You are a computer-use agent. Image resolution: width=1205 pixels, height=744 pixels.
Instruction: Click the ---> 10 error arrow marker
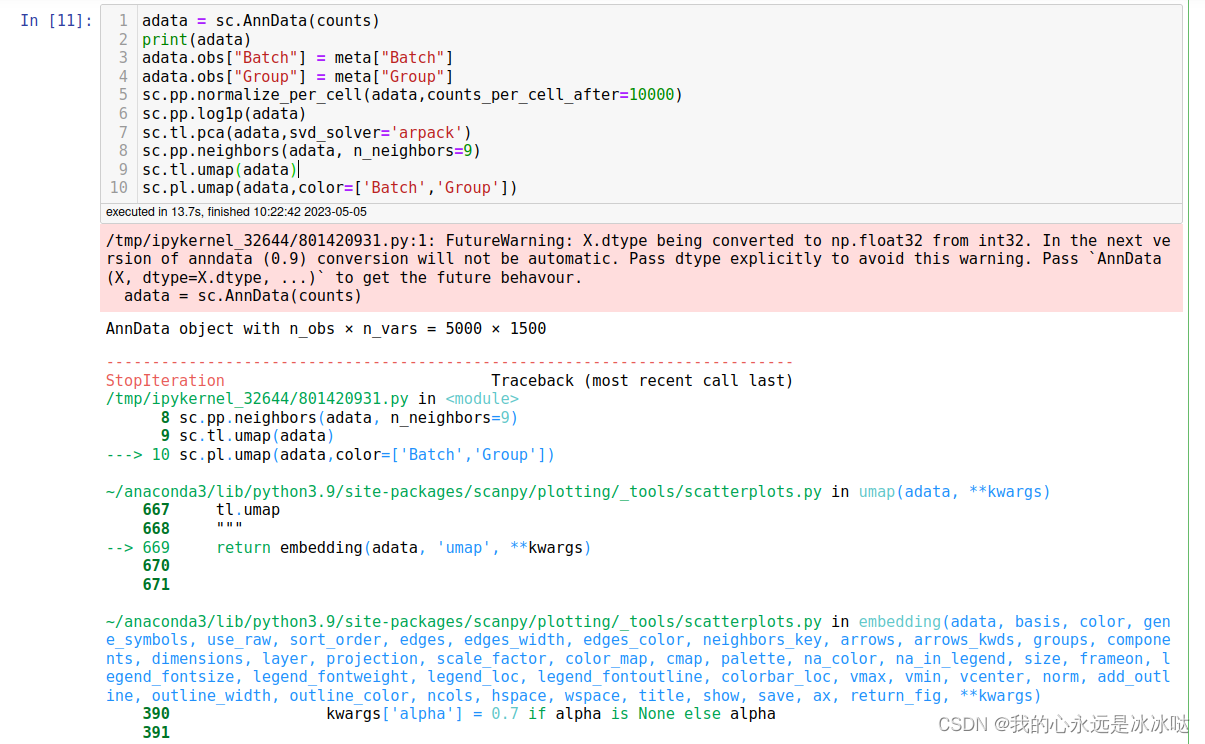123,454
